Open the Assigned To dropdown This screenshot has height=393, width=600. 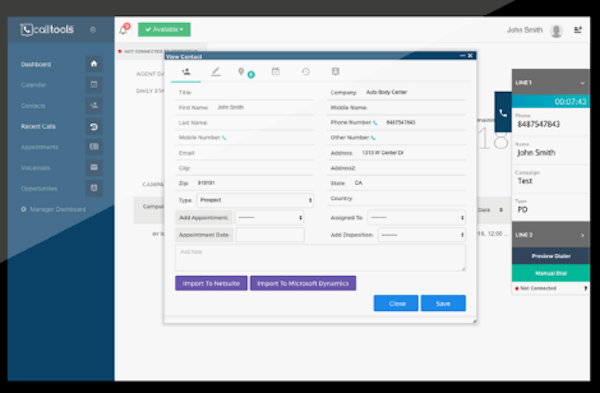tap(416, 218)
